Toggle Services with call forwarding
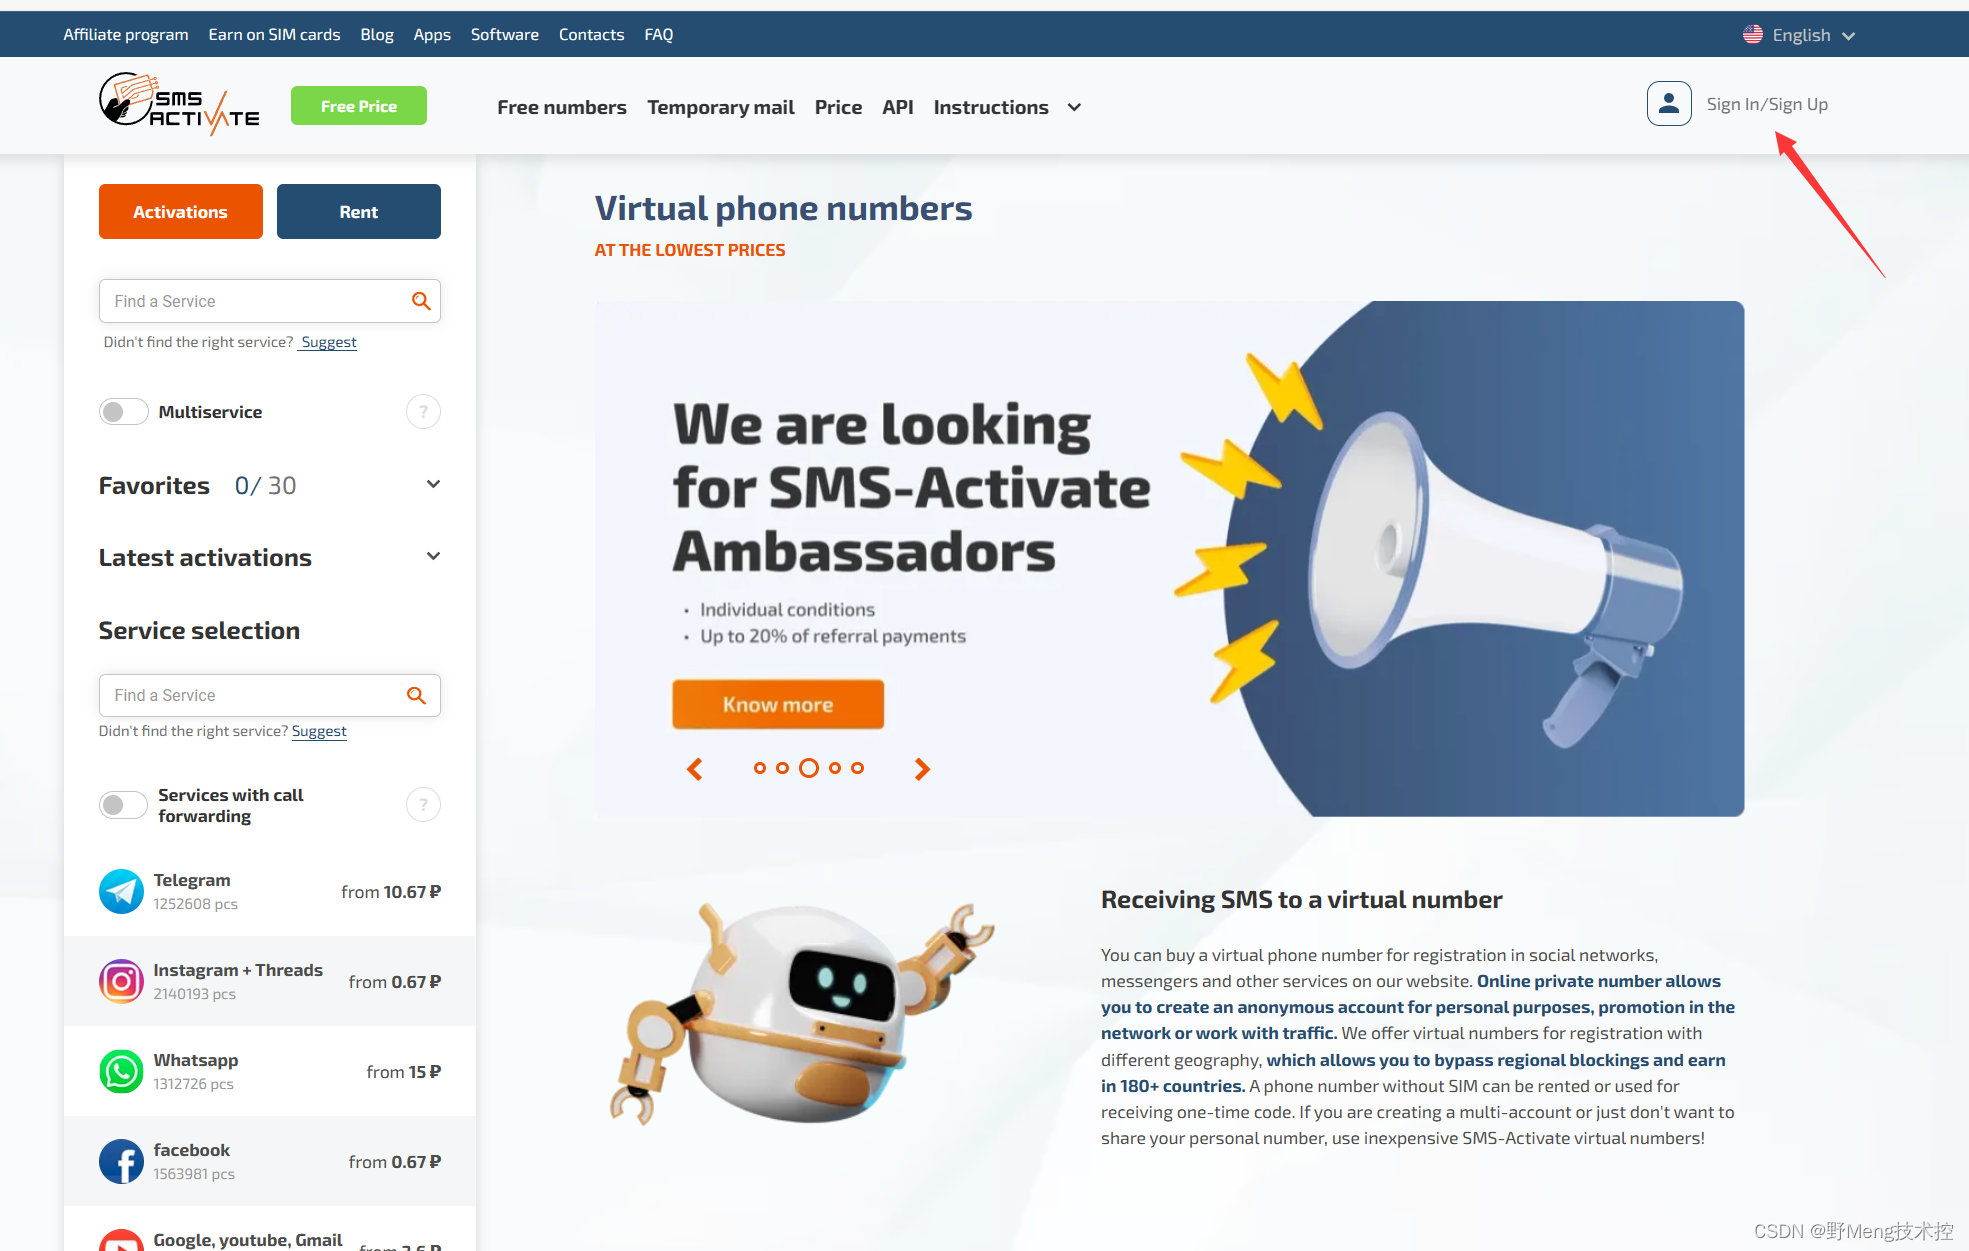The width and height of the screenshot is (1969, 1251). (x=123, y=805)
